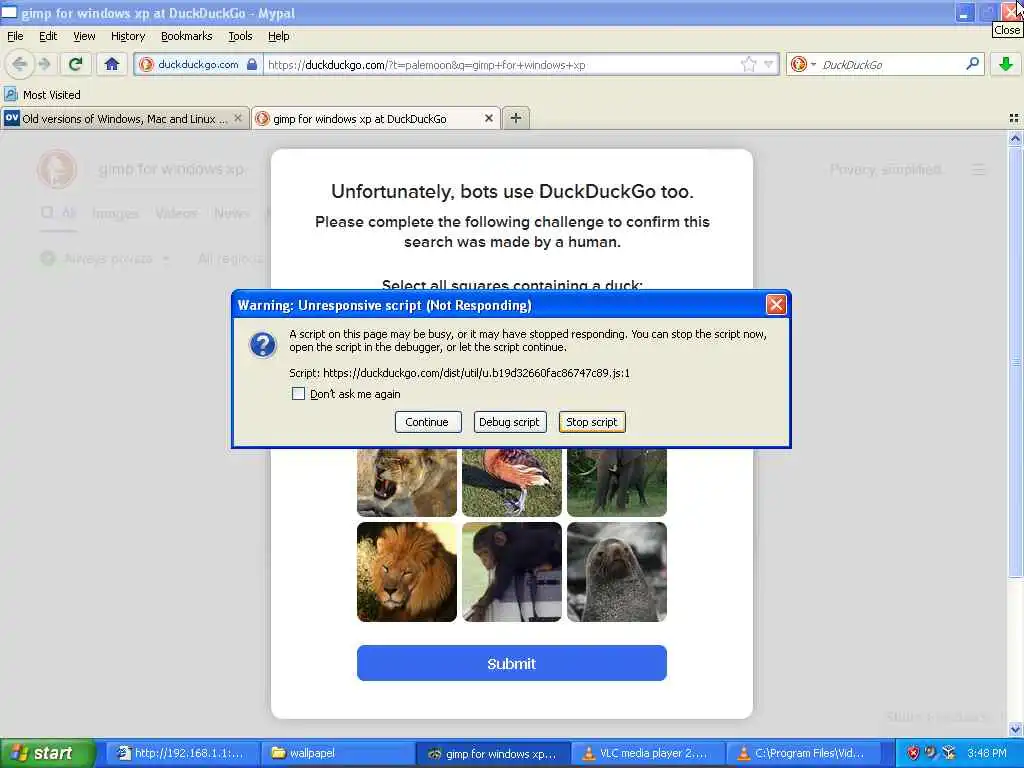Click the padlock icon in the address bar
1024x768 pixels.
[252, 64]
